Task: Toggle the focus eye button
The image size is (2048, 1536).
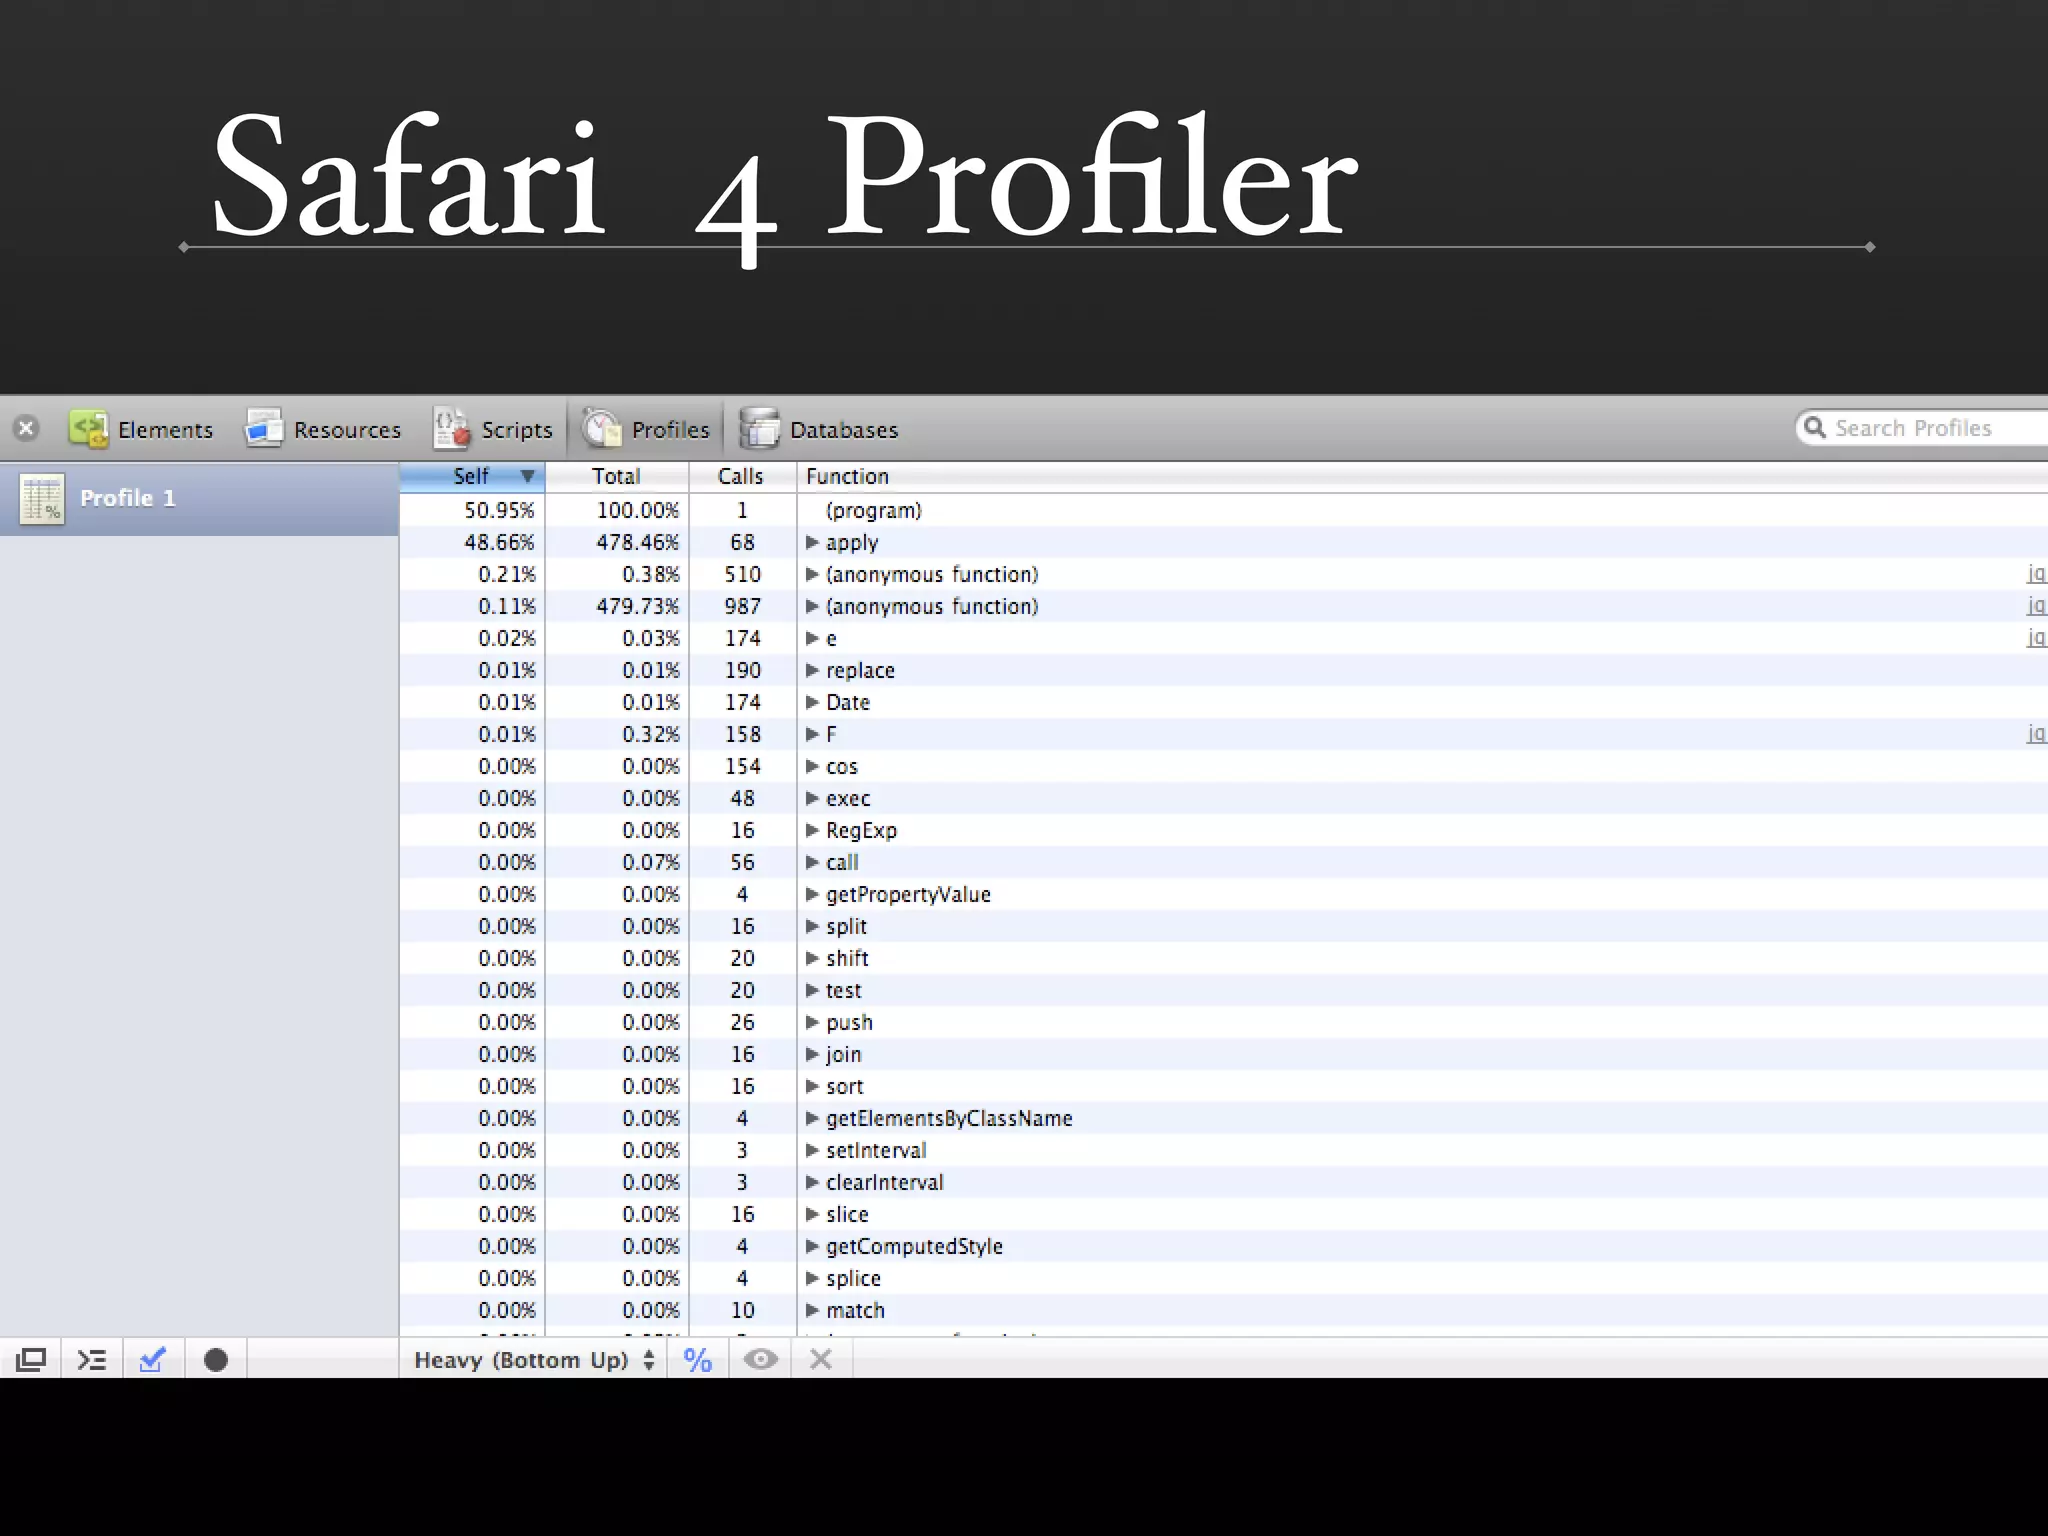Action: pos(760,1360)
